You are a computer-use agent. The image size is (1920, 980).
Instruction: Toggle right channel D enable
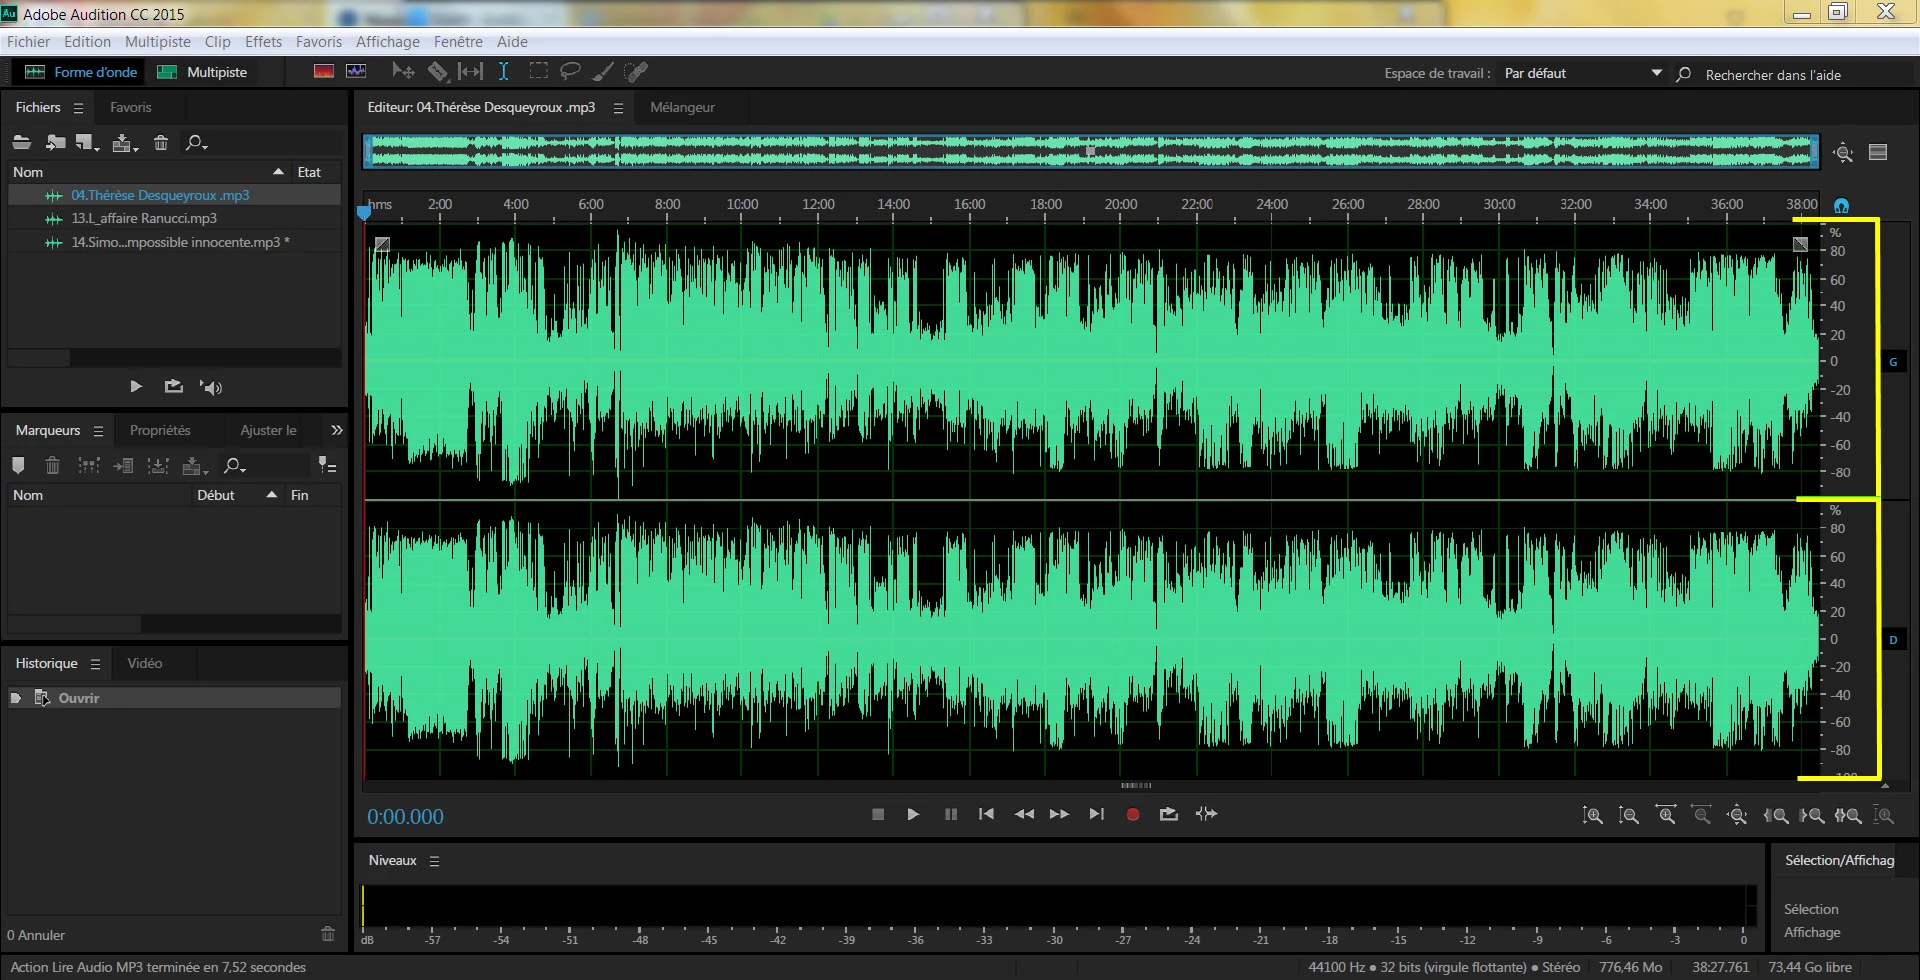click(x=1893, y=640)
